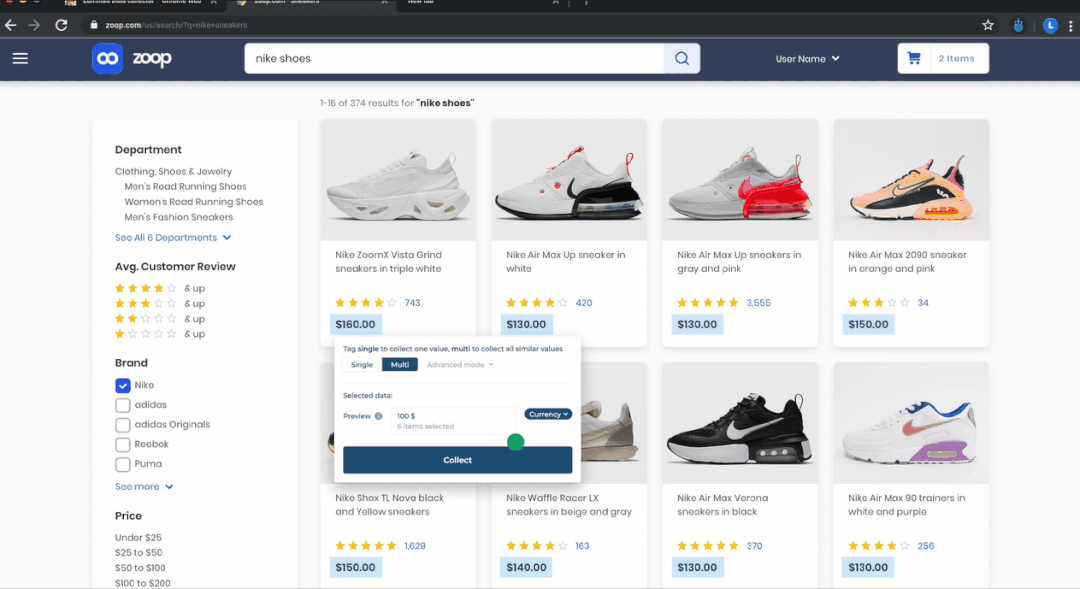Open the 2 Items cart button

(943, 59)
